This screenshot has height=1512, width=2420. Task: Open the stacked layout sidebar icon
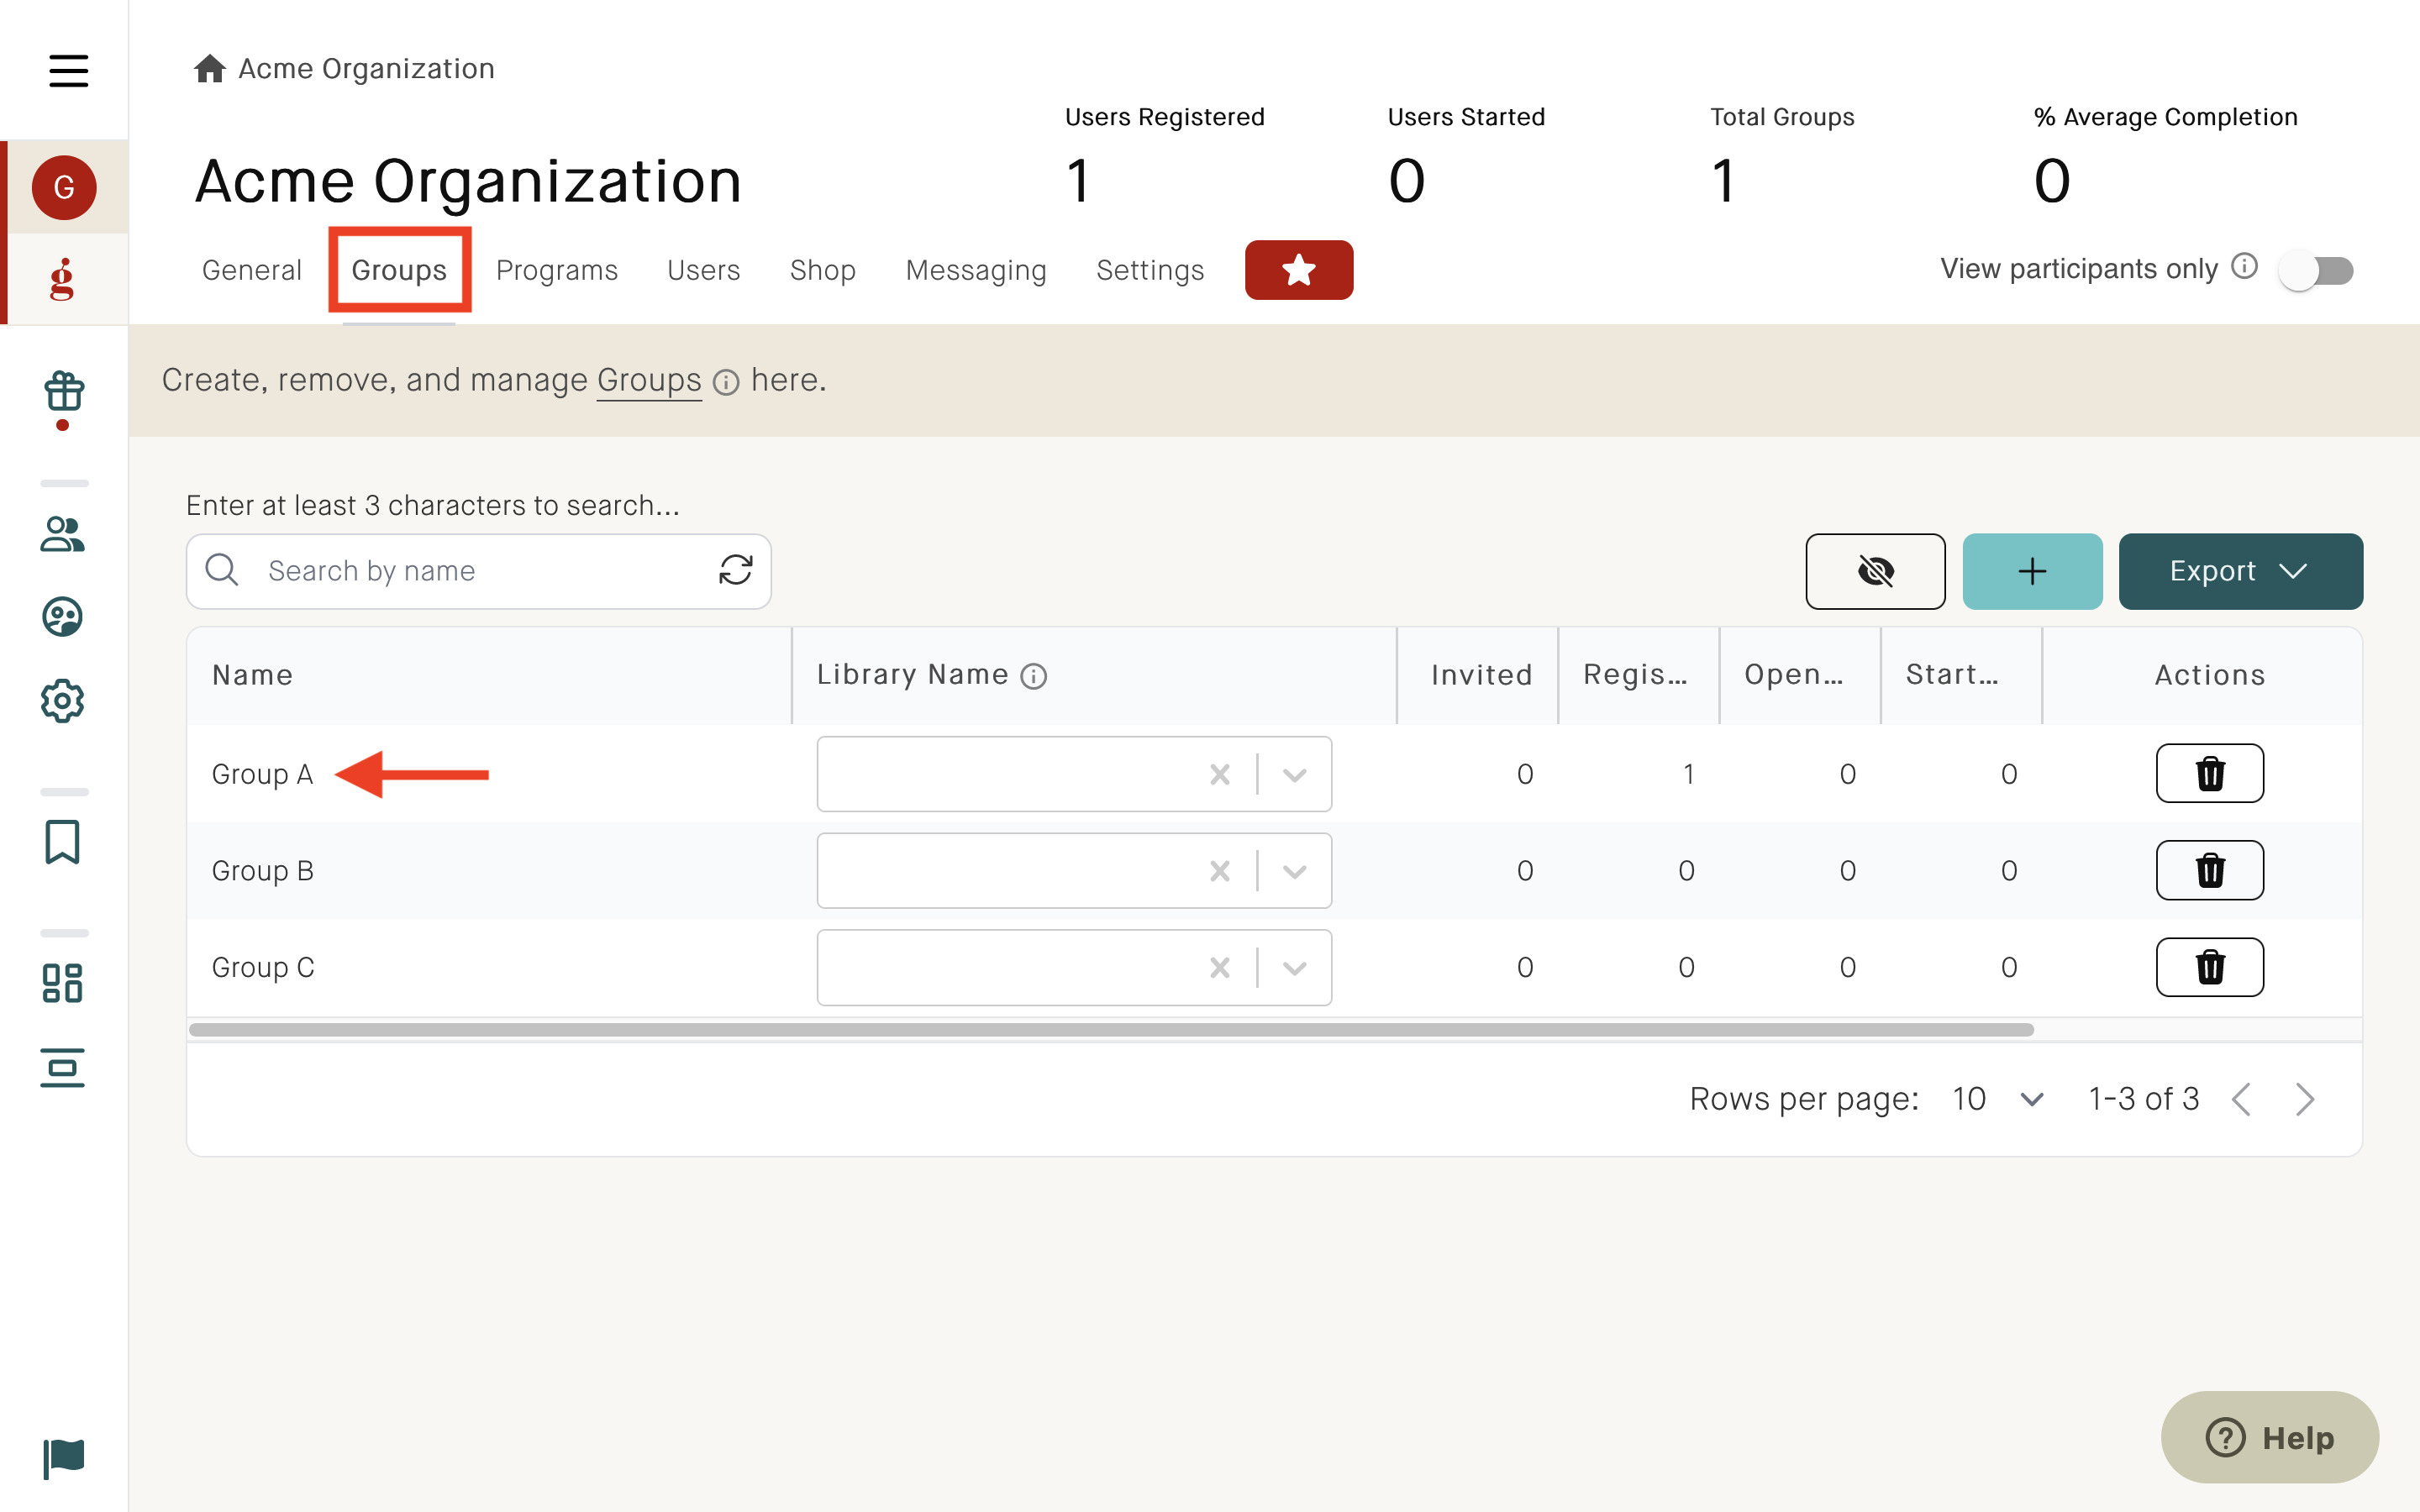click(62, 1068)
